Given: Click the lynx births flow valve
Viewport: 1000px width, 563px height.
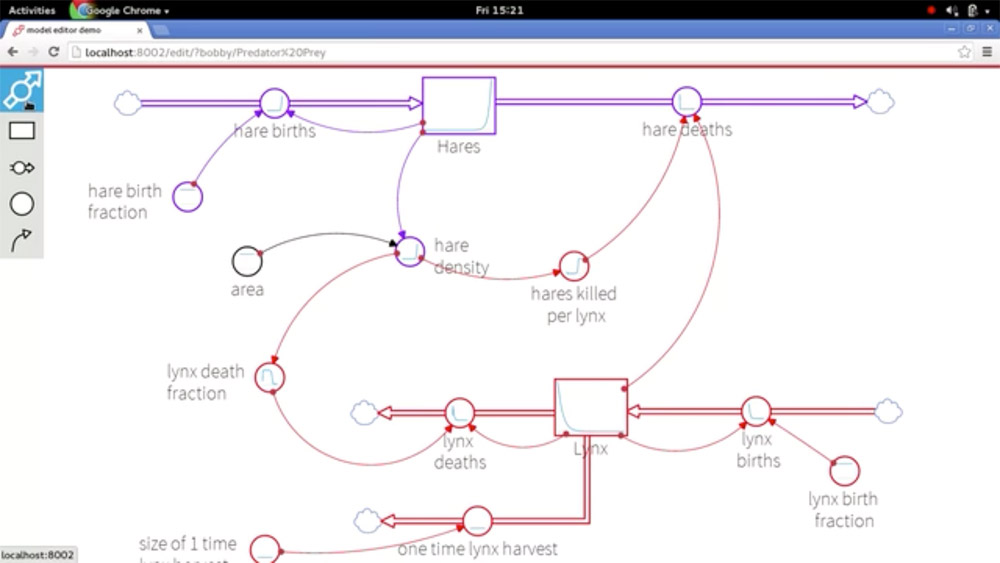Looking at the screenshot, I should 756,411.
